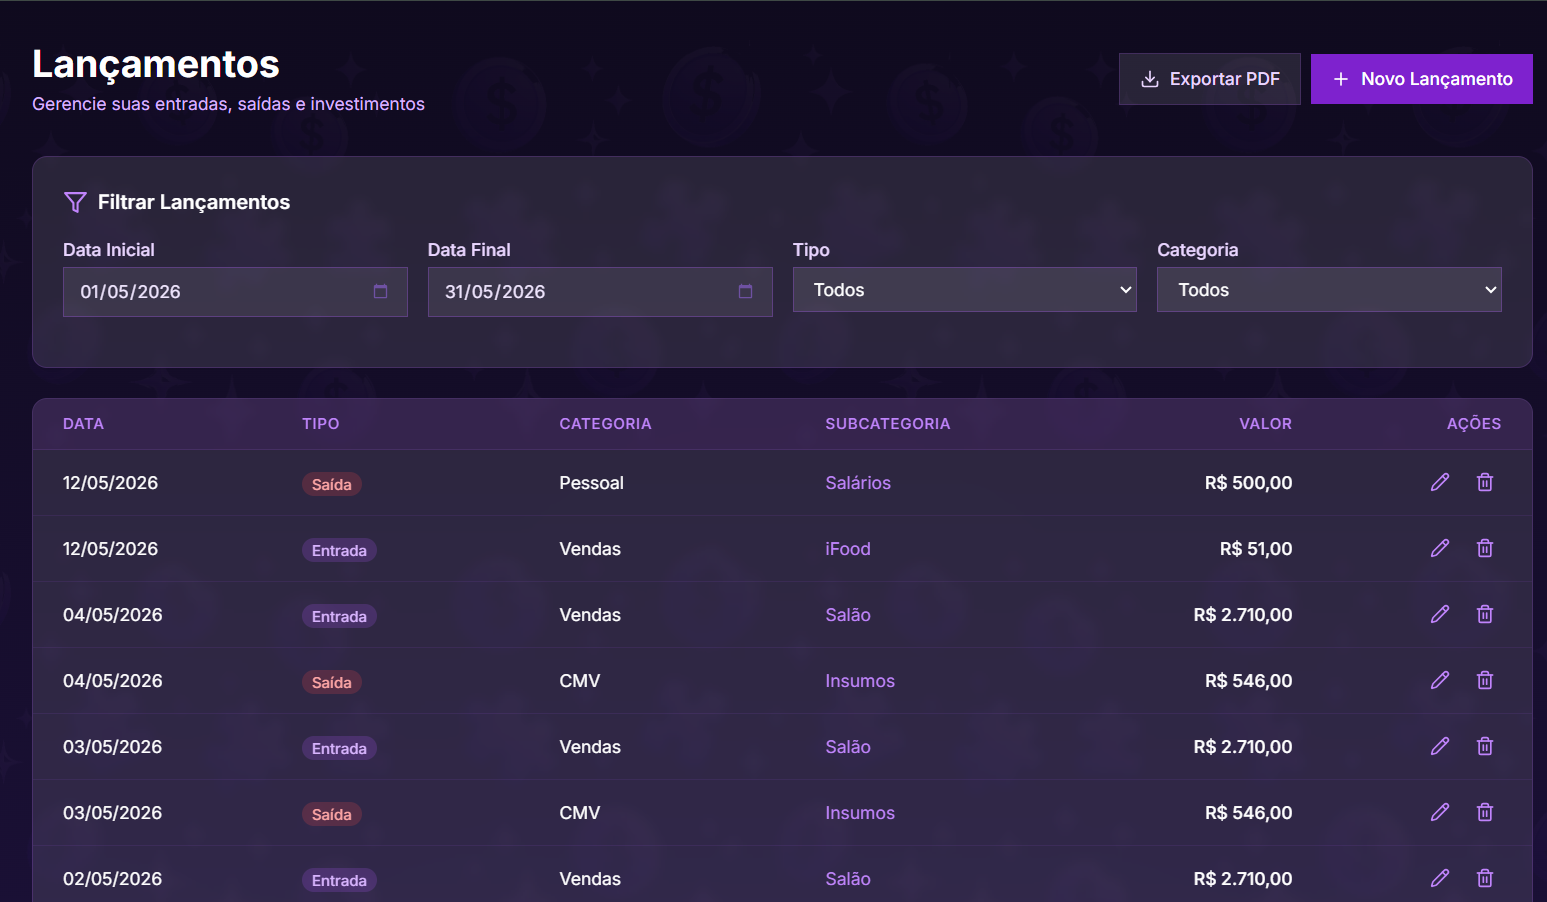The image size is (1547, 902).
Task: Export entries with Exportar PDF
Action: 1210,79
